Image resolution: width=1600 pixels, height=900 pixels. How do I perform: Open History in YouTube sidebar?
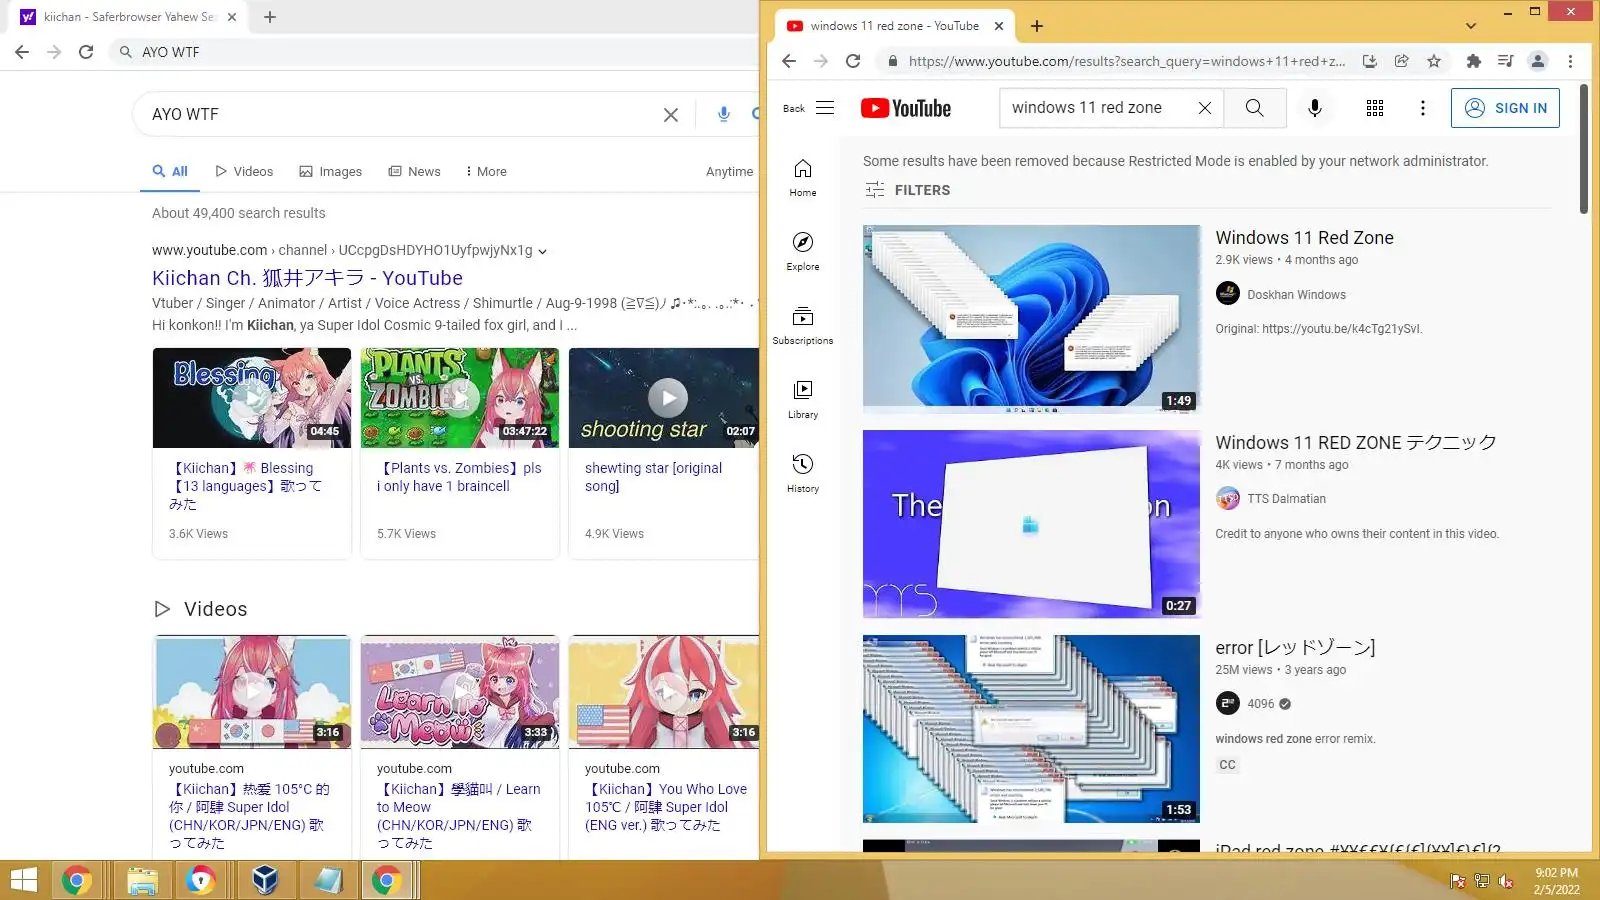(x=803, y=473)
